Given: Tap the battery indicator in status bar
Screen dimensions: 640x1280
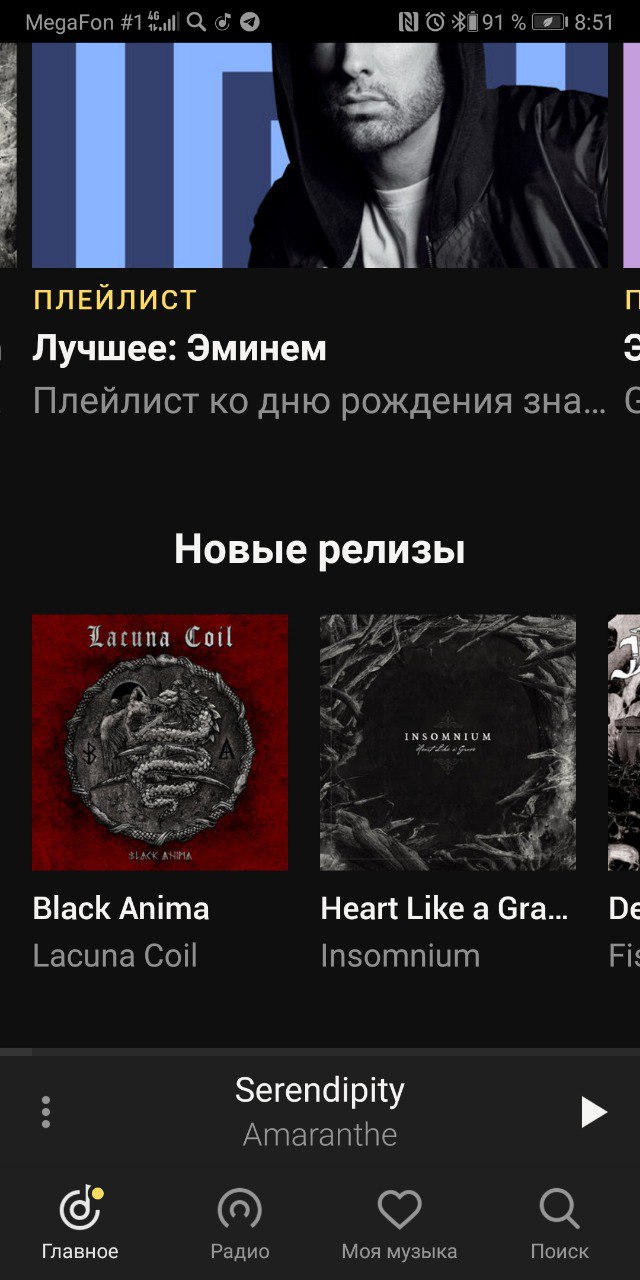Looking at the screenshot, I should [550, 22].
